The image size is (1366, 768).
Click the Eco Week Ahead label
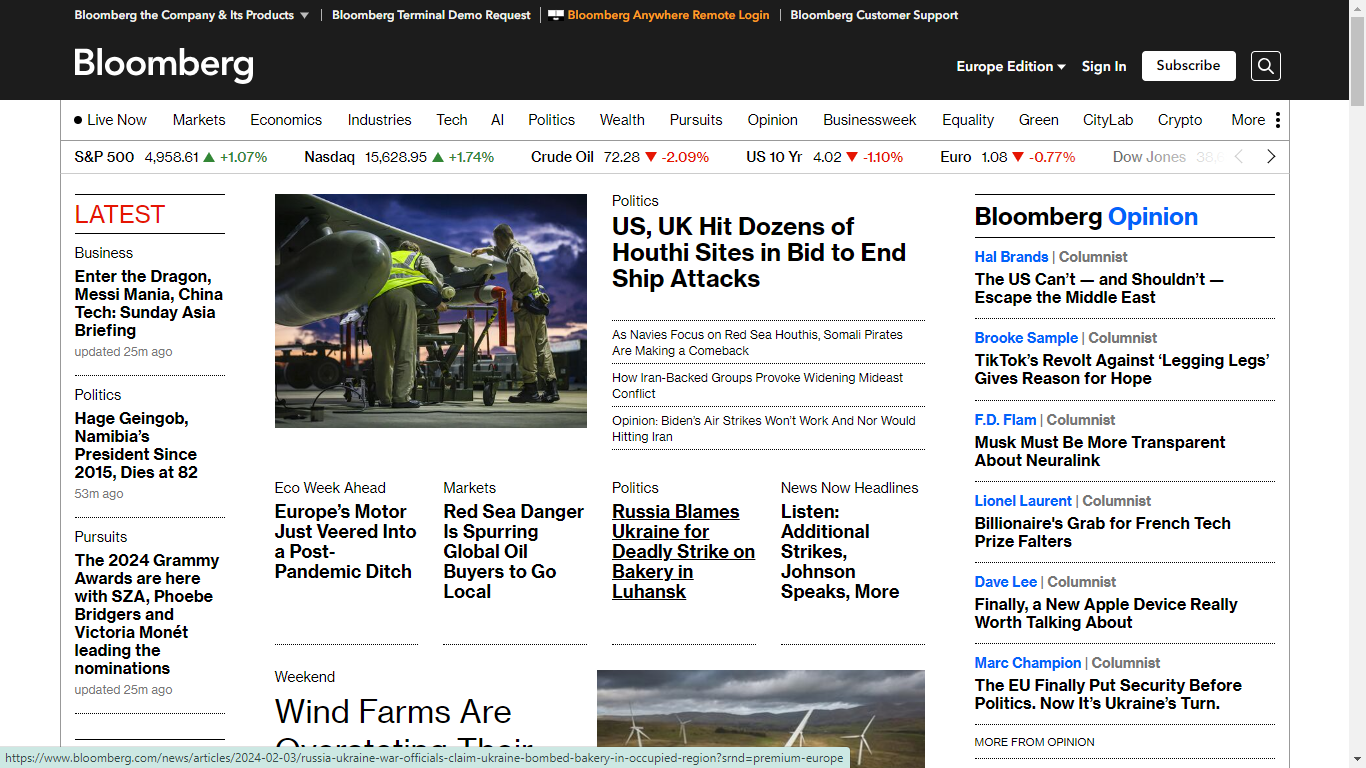click(330, 488)
